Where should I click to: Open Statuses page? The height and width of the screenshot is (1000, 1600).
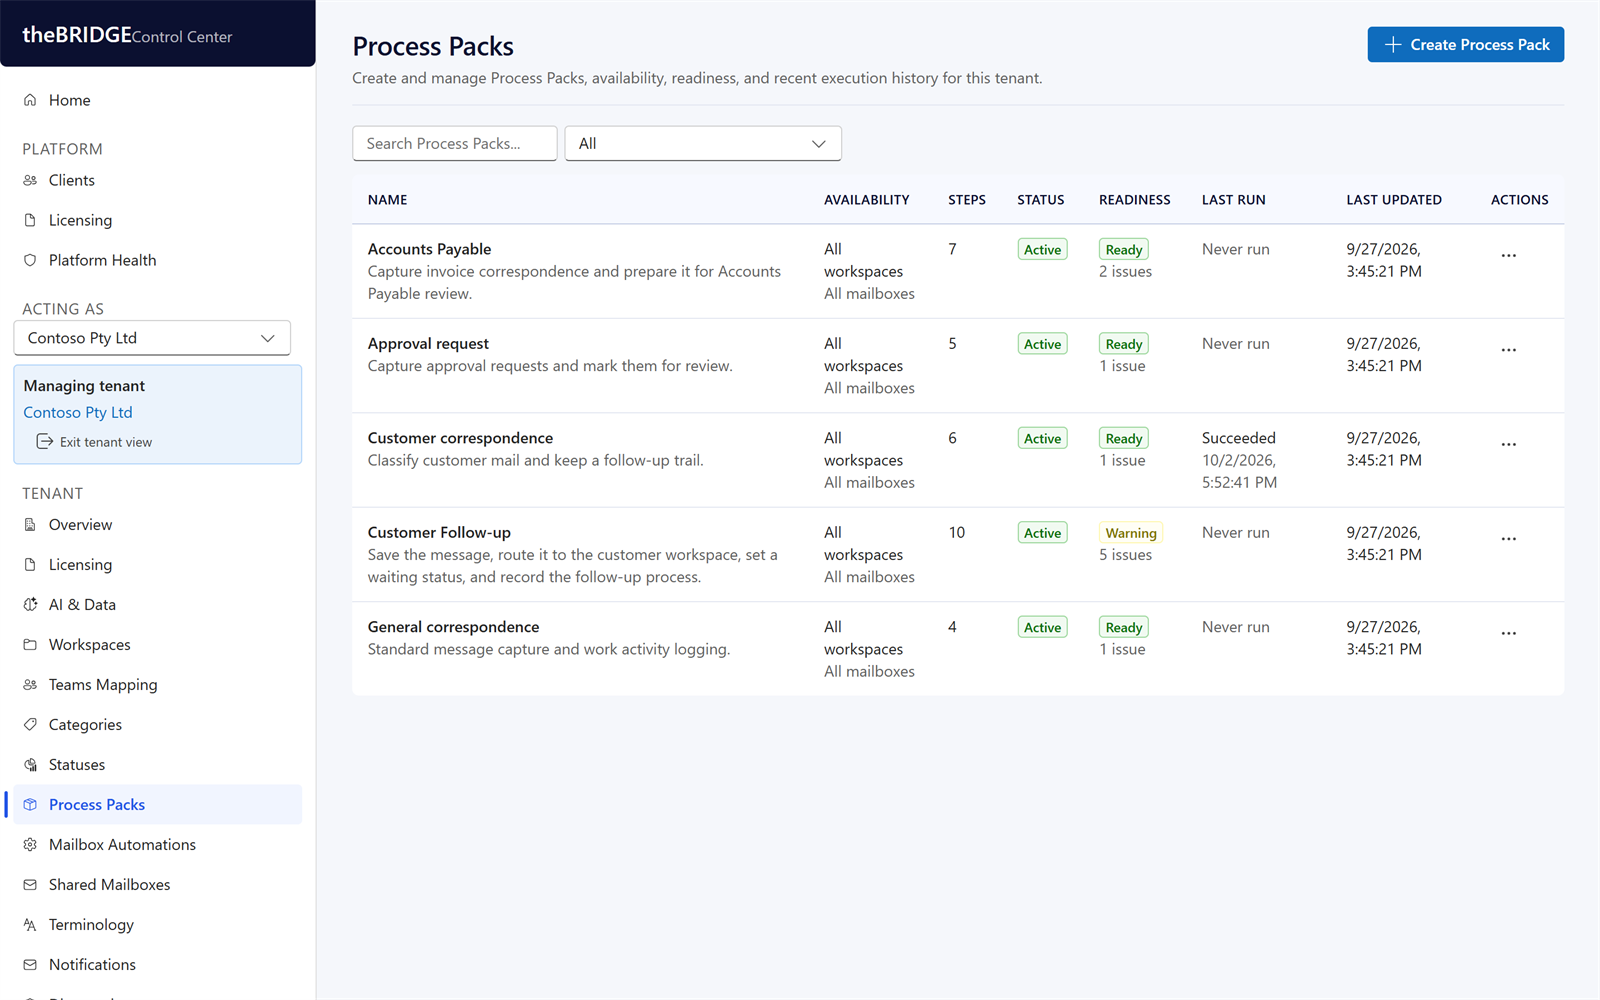(158, 764)
